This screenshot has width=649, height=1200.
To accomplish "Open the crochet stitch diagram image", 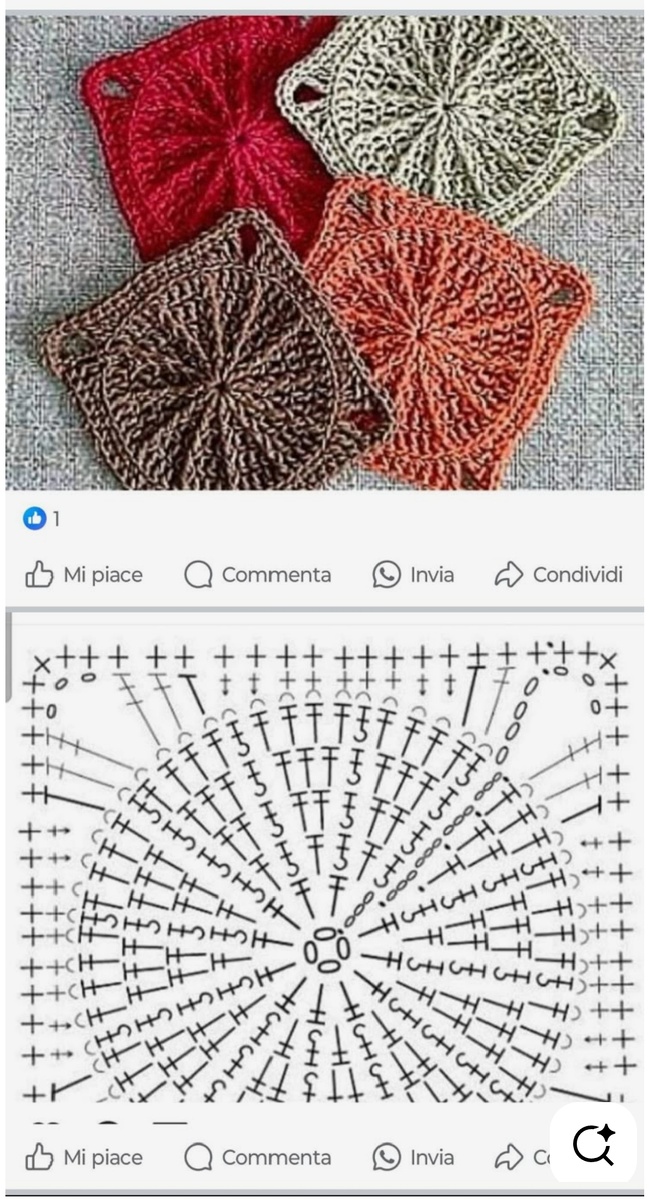I will tap(324, 858).
